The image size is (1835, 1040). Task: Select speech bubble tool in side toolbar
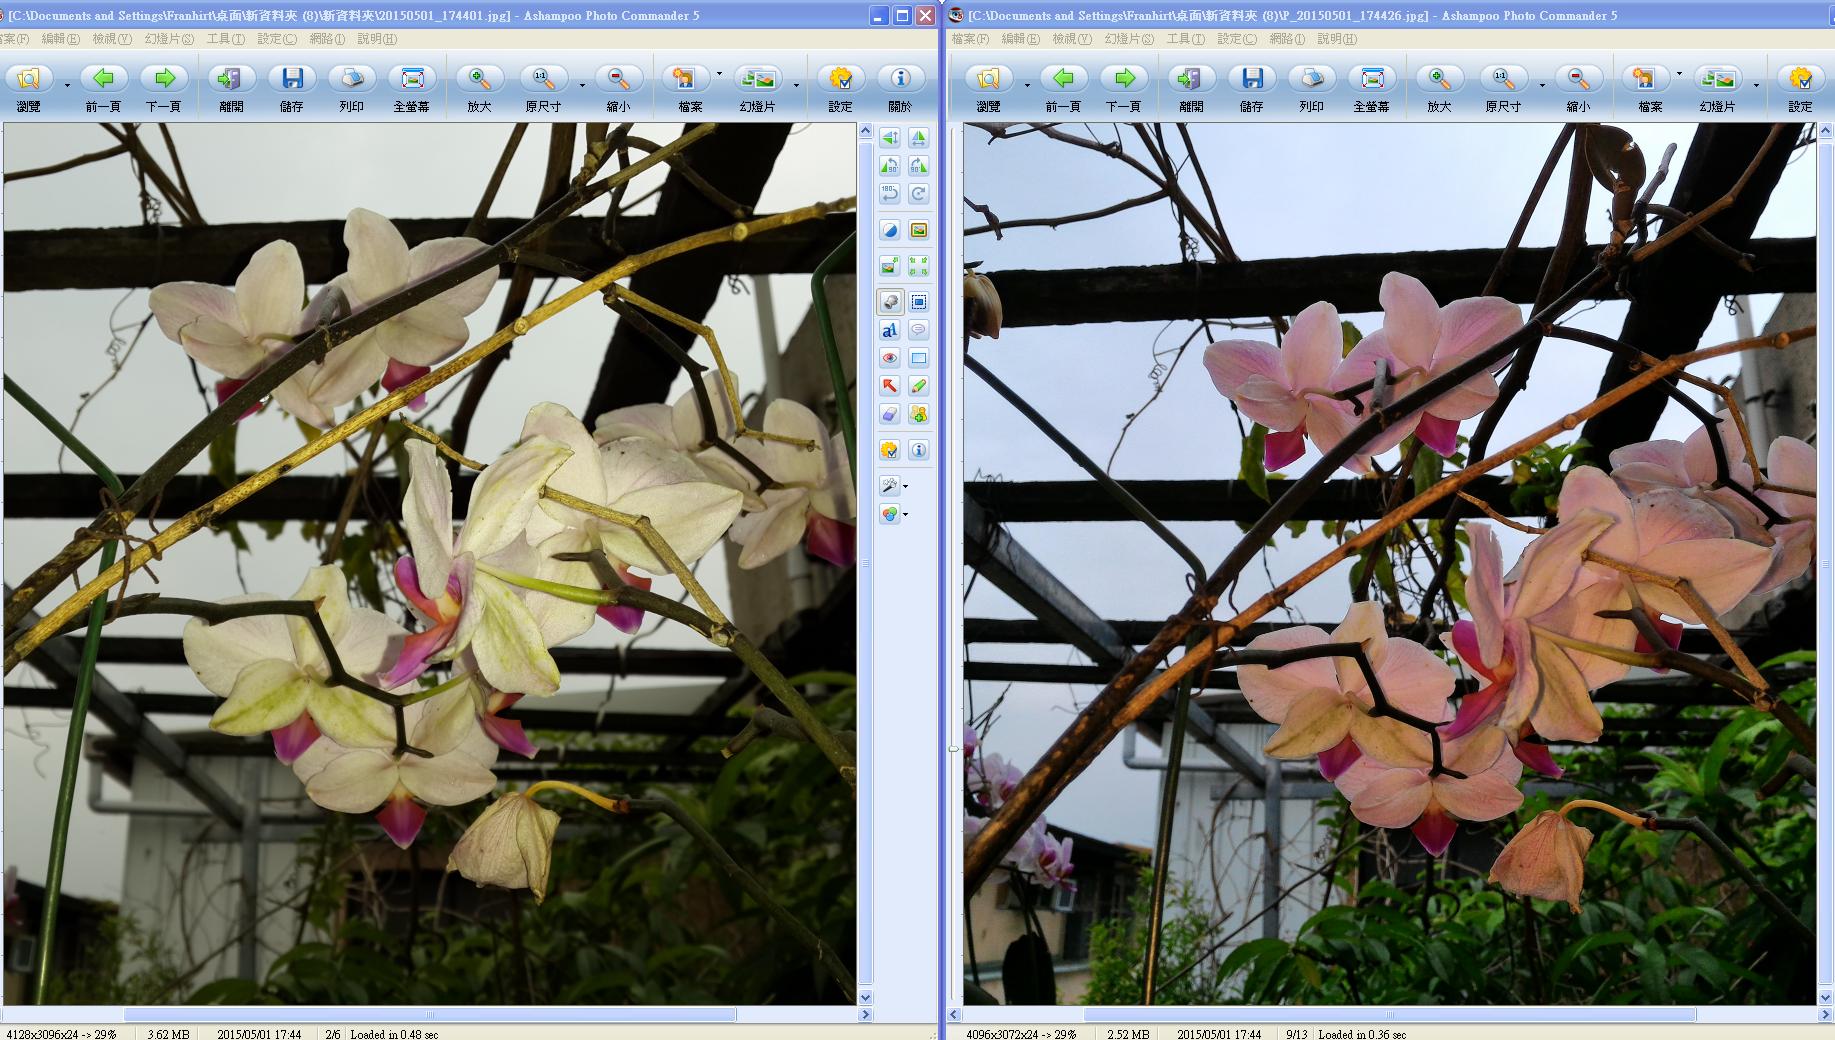(918, 330)
